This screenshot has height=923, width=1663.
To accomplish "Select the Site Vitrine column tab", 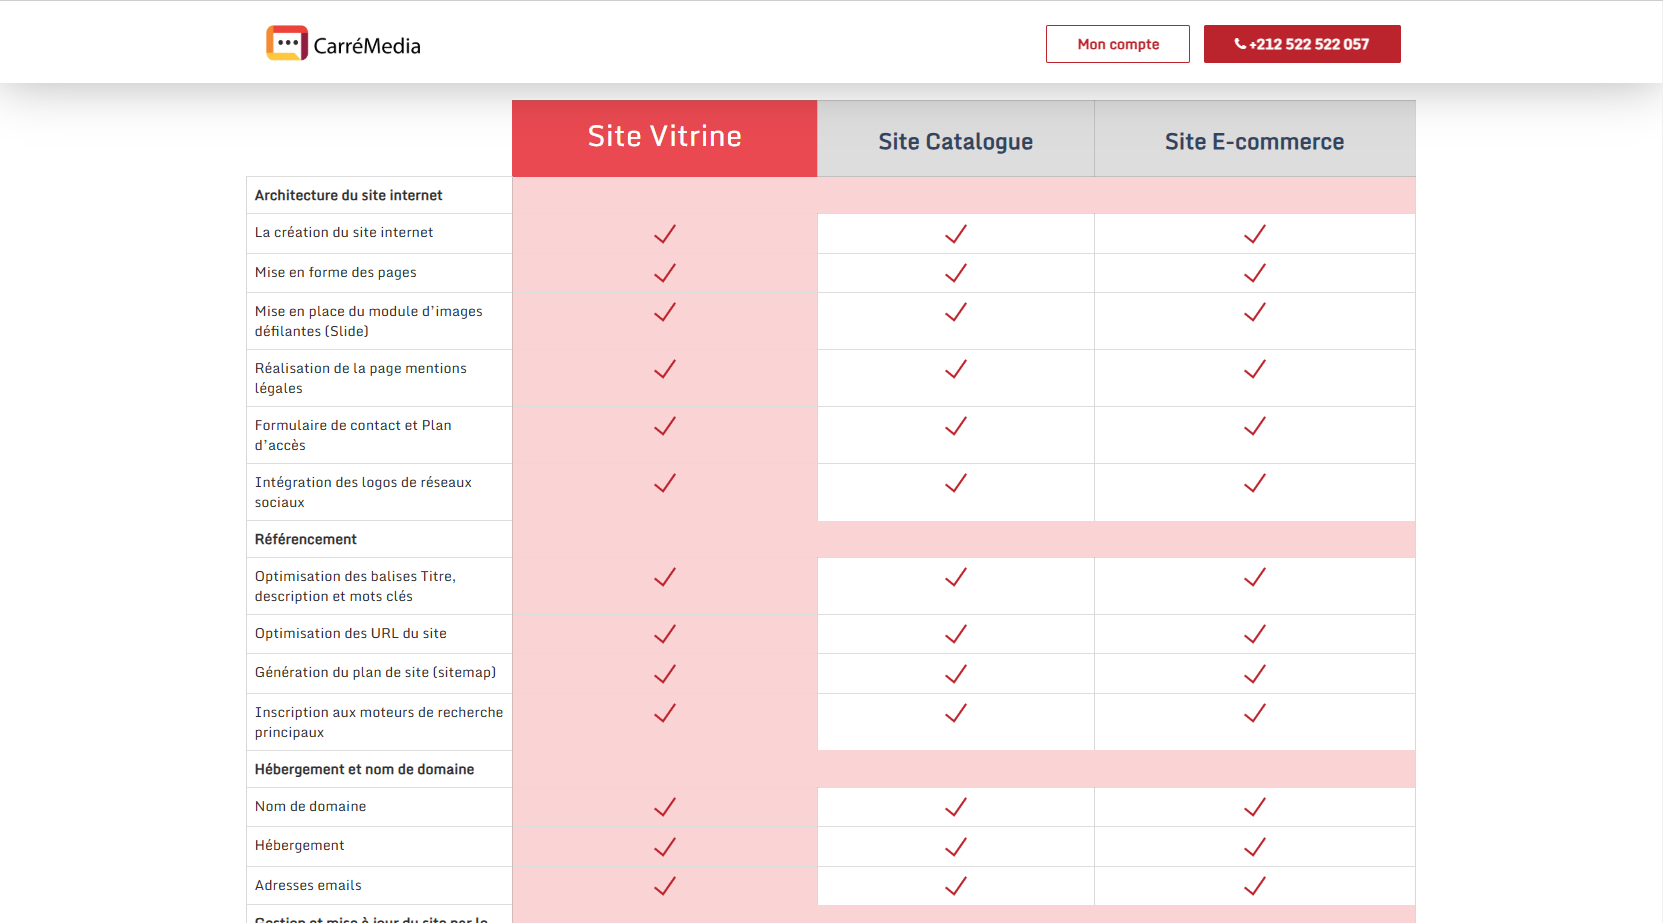I will click(664, 137).
